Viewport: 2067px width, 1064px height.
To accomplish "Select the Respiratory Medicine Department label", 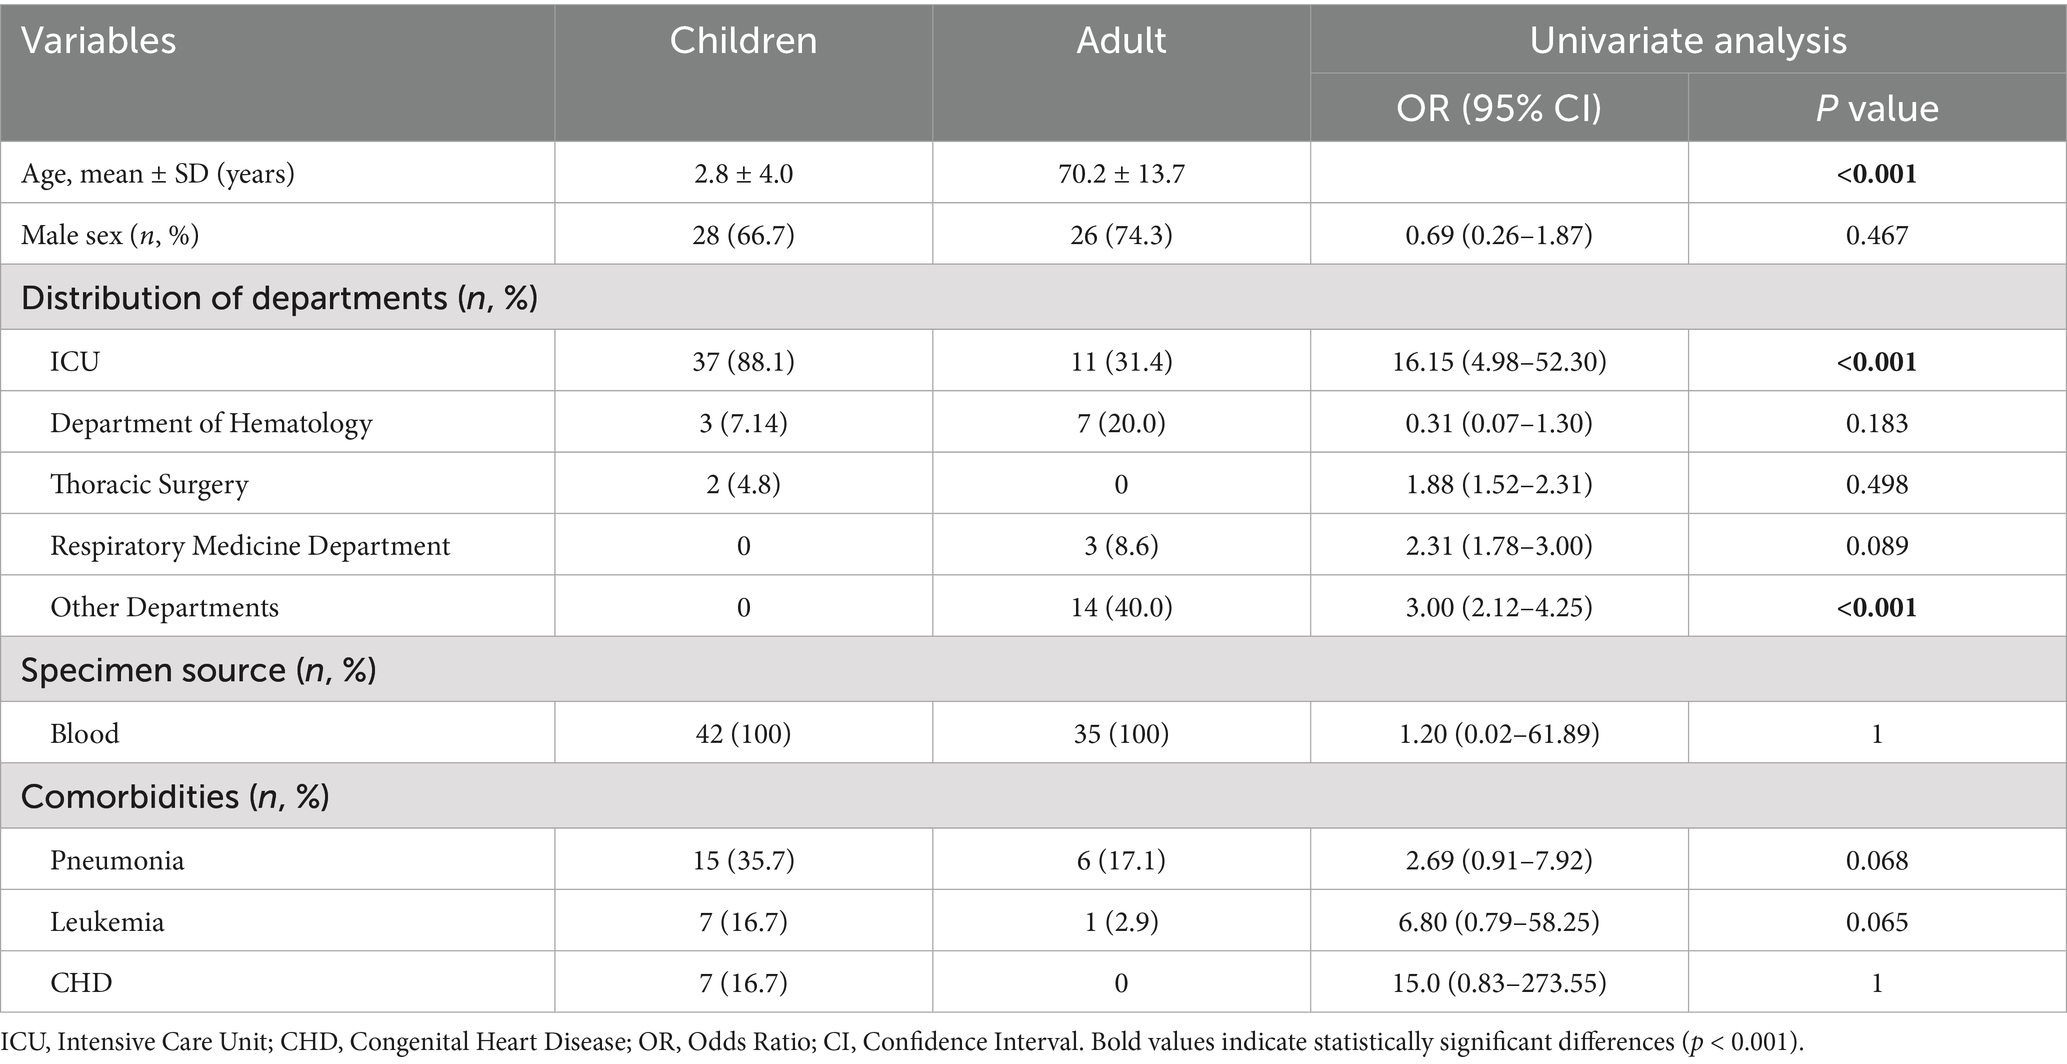I will (250, 546).
